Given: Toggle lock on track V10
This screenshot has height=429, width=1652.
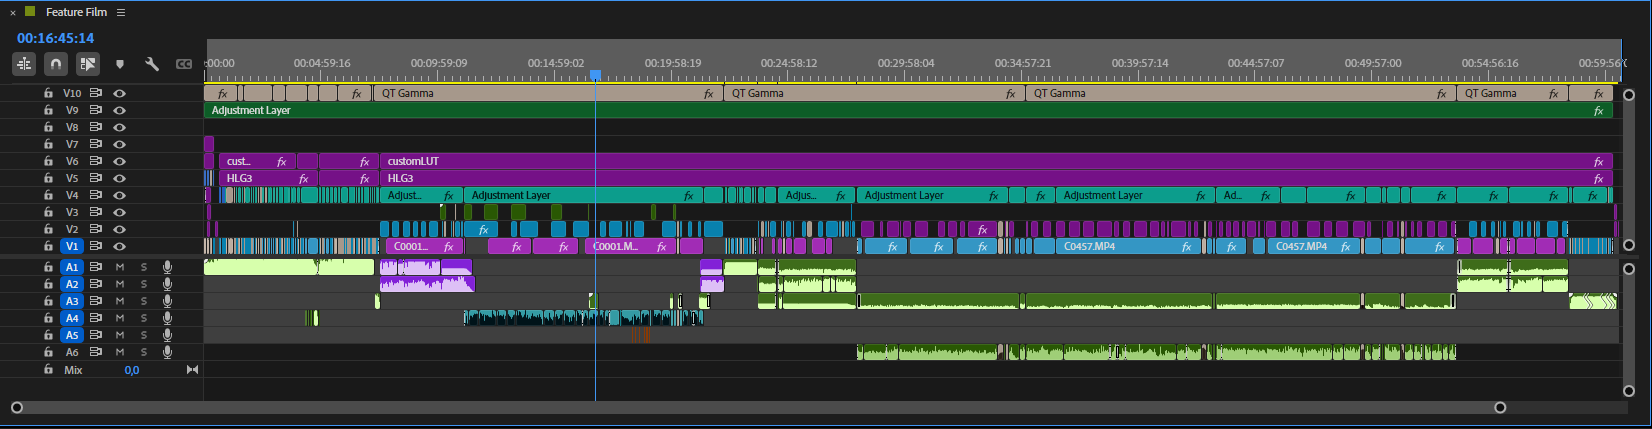Looking at the screenshot, I should tap(47, 93).
